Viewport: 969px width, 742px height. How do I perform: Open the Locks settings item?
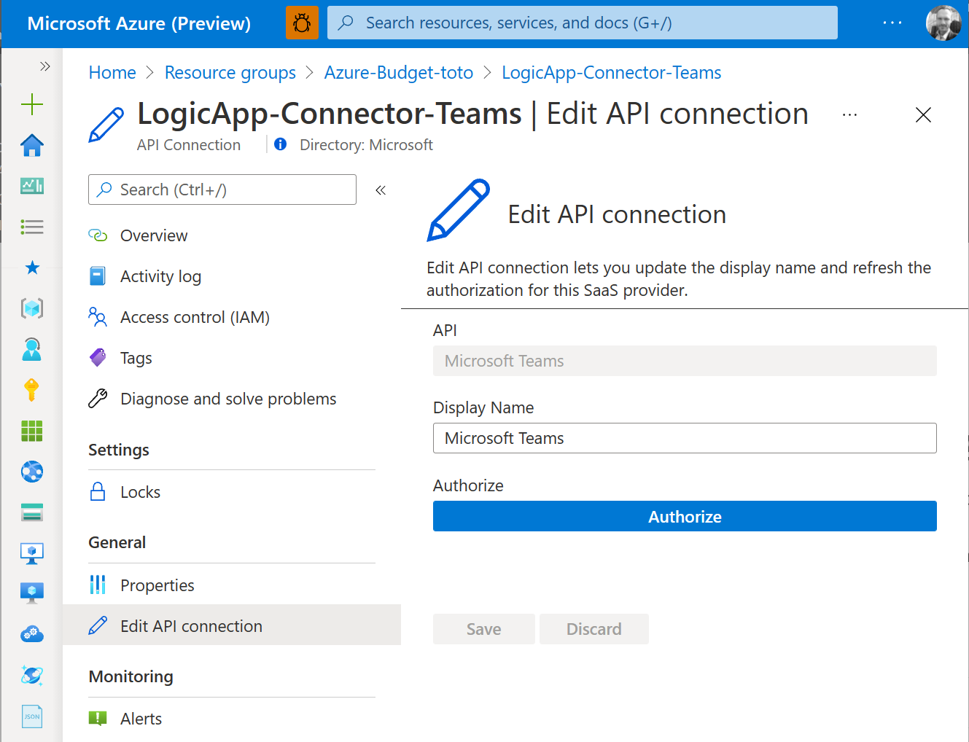(232, 492)
